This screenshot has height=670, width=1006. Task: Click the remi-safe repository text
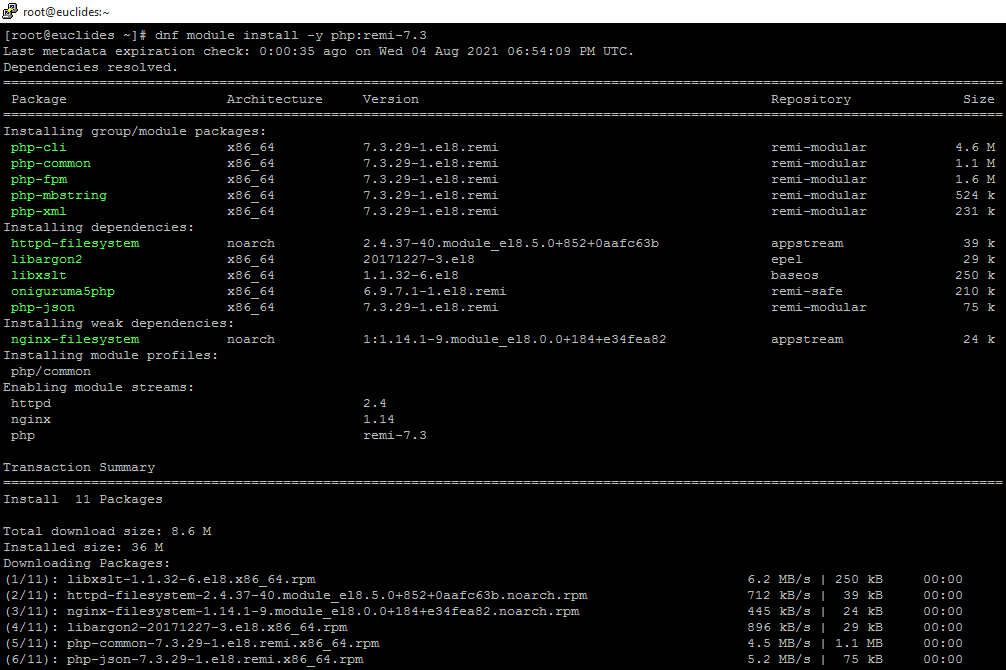coord(806,291)
